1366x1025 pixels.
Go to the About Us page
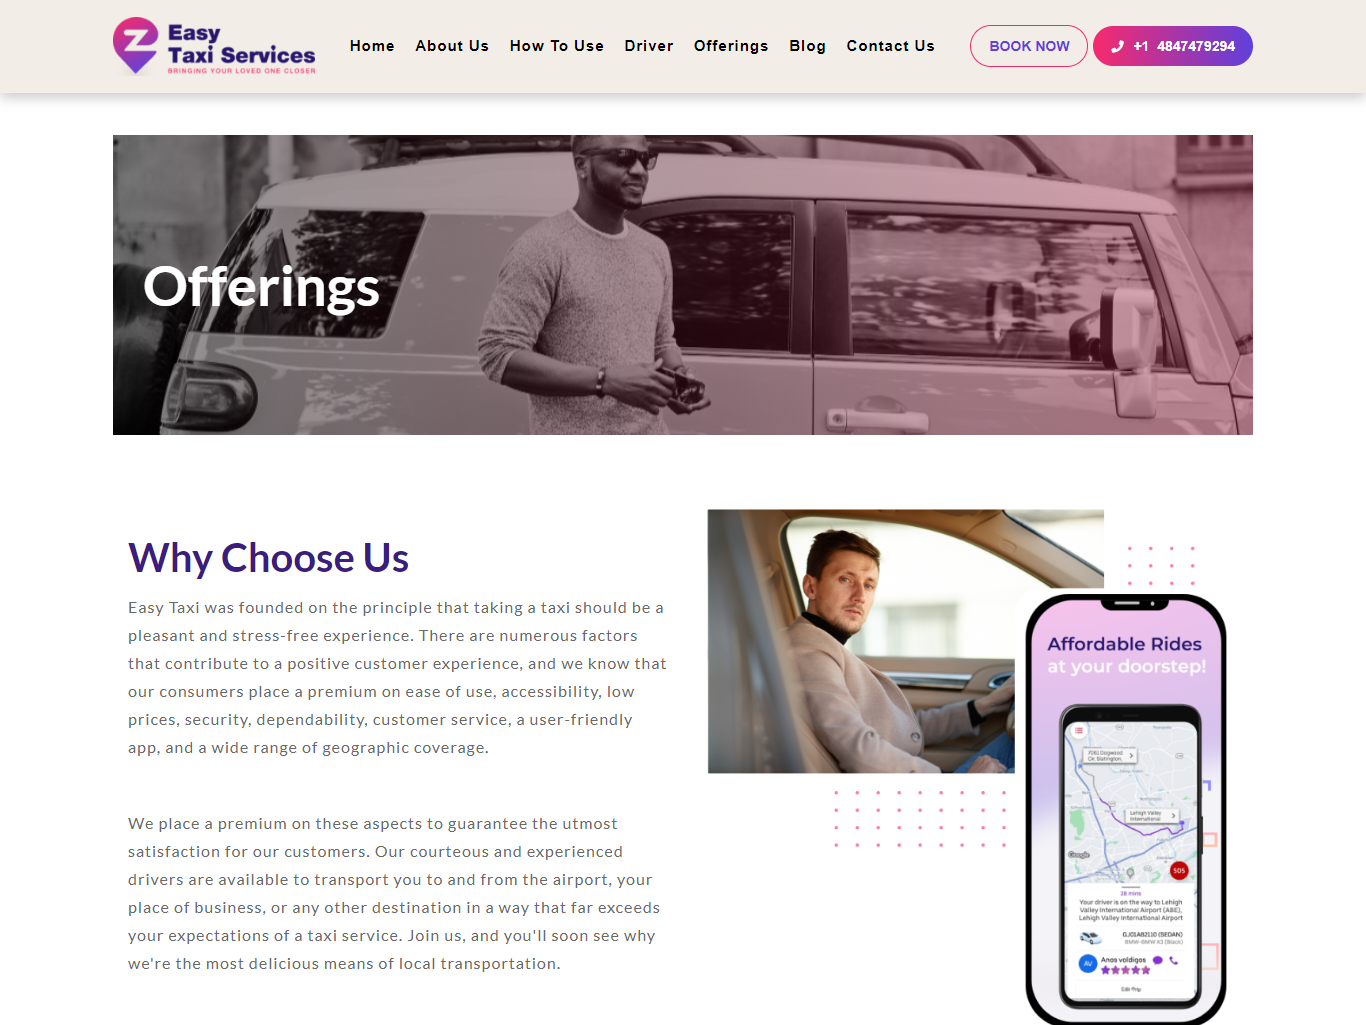pos(452,46)
